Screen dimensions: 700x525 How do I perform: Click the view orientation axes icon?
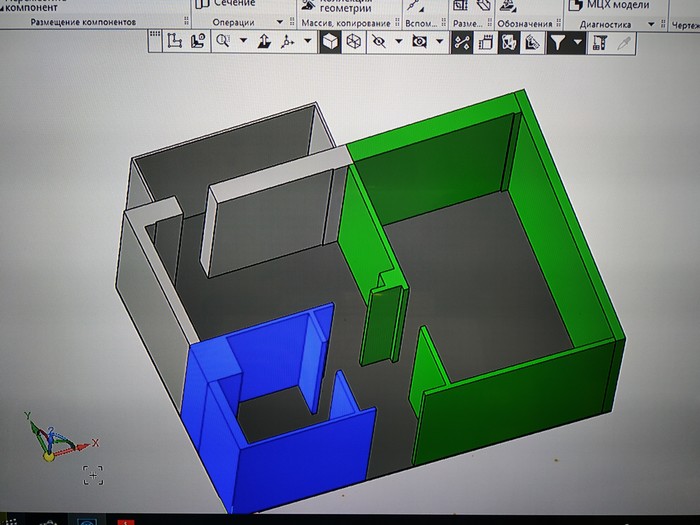point(289,42)
